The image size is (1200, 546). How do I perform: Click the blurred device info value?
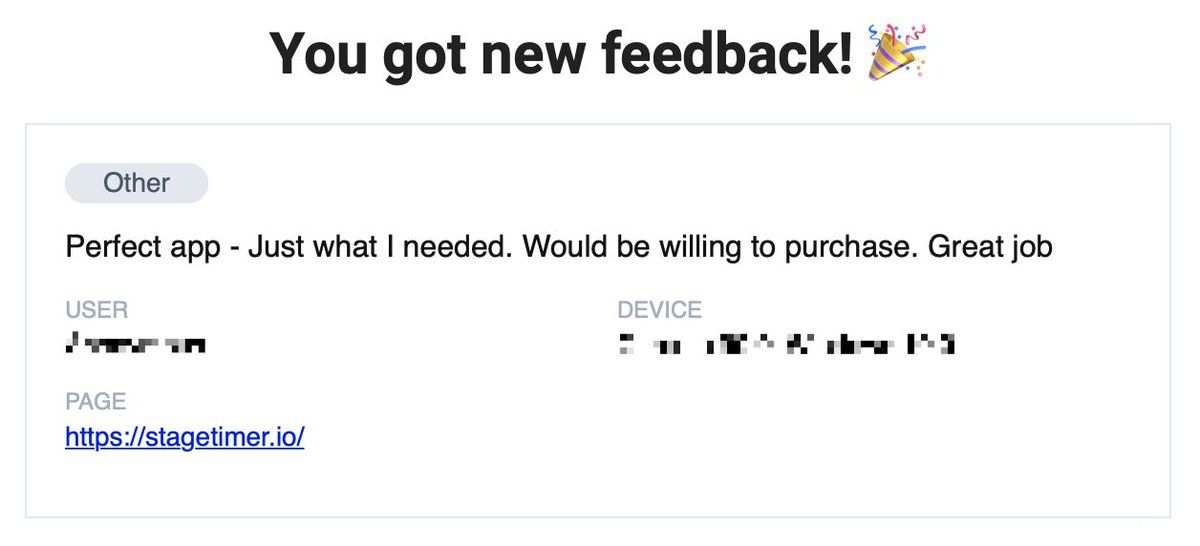(x=786, y=346)
